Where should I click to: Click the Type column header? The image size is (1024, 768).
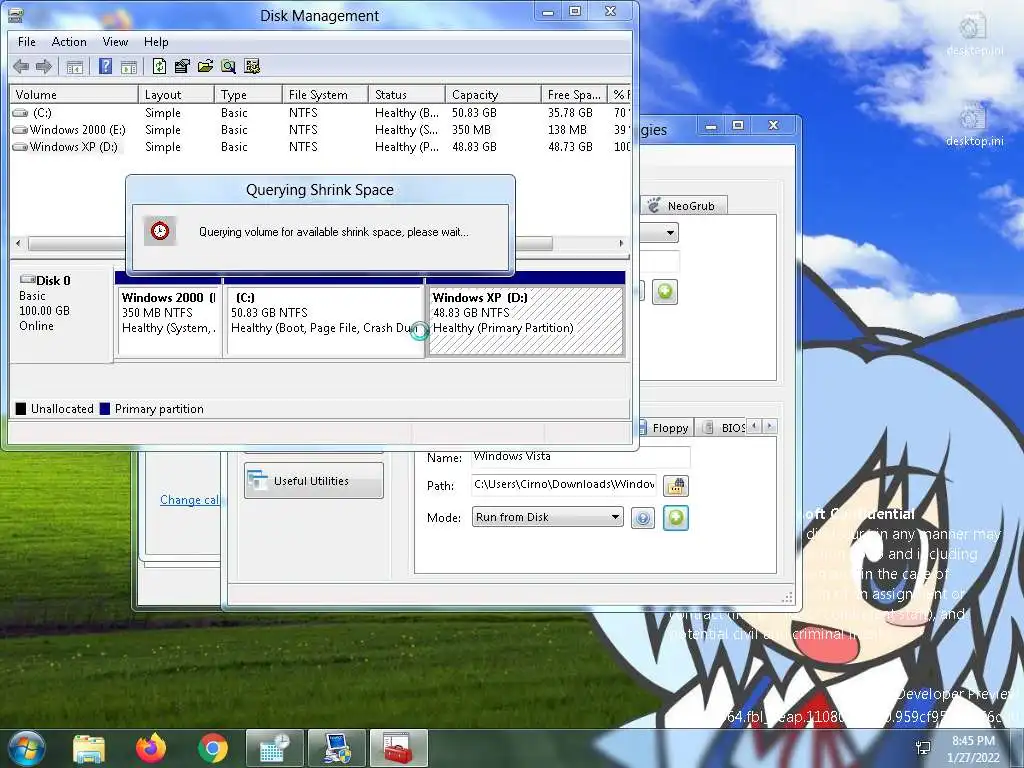(248, 95)
